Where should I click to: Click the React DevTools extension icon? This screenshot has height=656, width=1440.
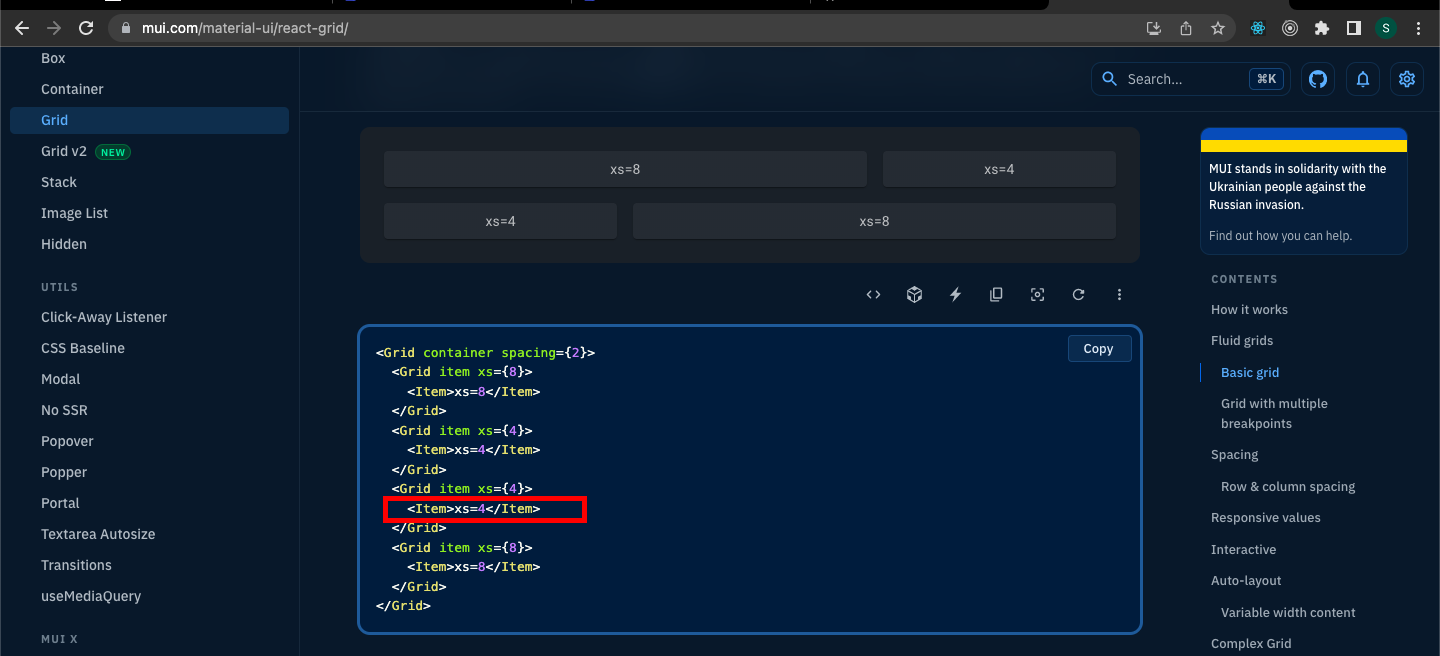pos(1257,28)
